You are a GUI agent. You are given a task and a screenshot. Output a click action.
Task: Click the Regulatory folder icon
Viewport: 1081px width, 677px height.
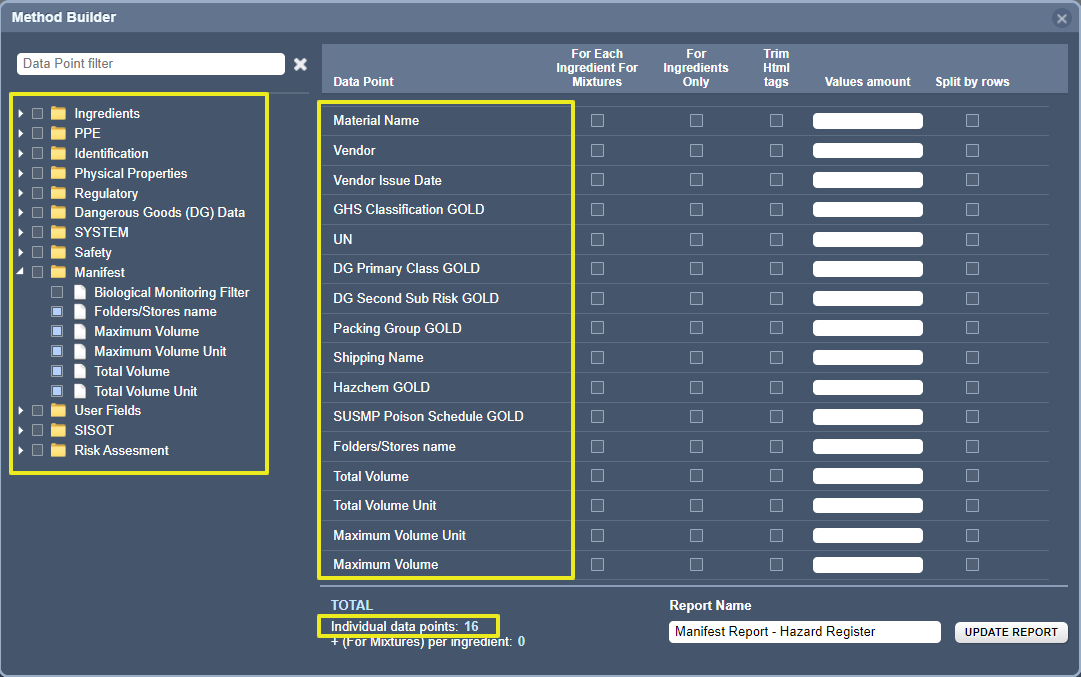61,192
